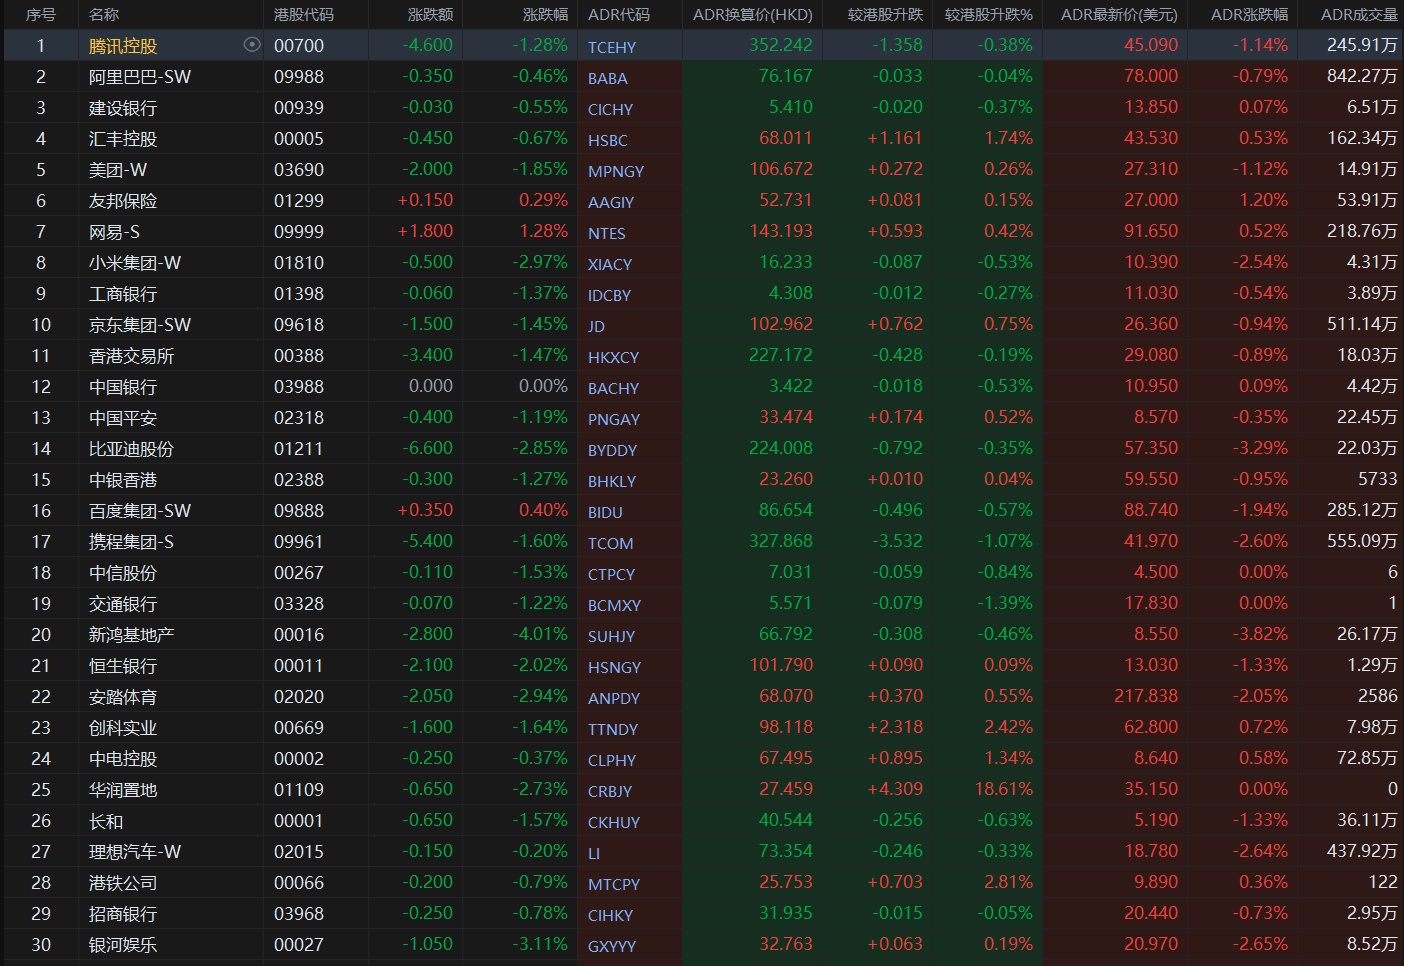Select 阿里巴巴-SW stock row name
The width and height of the screenshot is (1404, 966).
pos(140,77)
